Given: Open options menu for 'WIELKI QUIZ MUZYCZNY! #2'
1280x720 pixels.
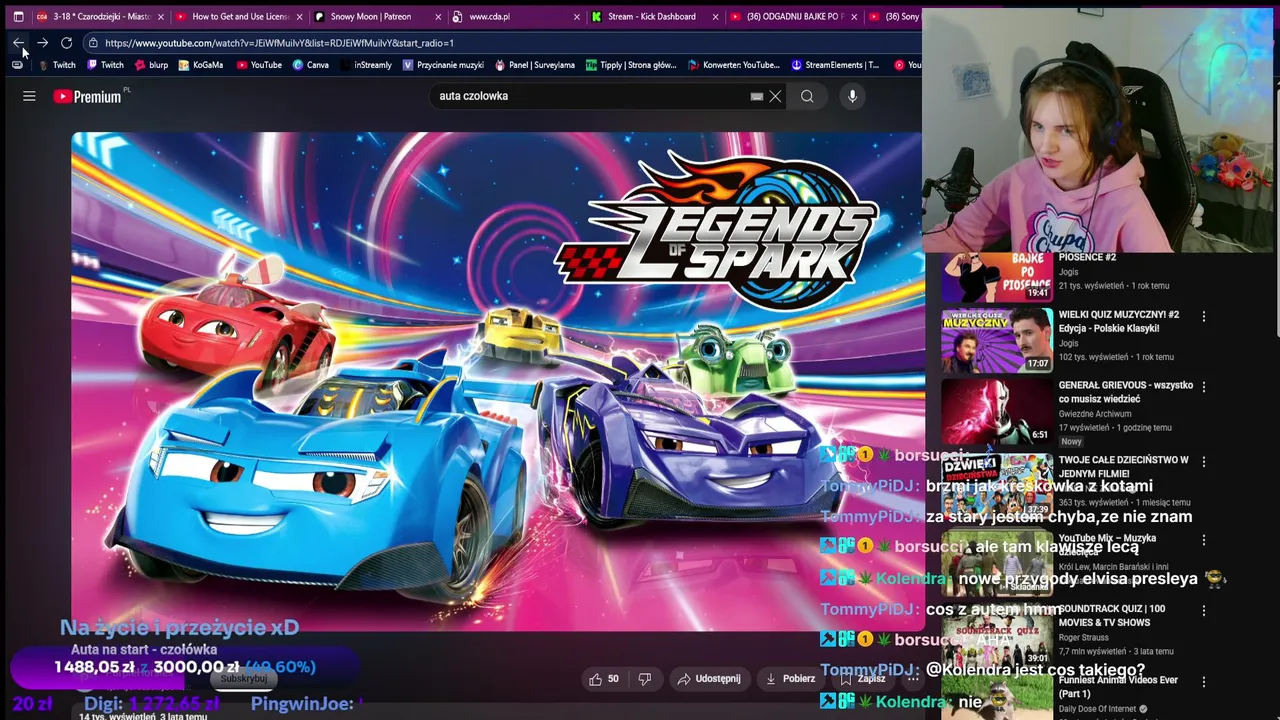Looking at the screenshot, I should click(1204, 316).
